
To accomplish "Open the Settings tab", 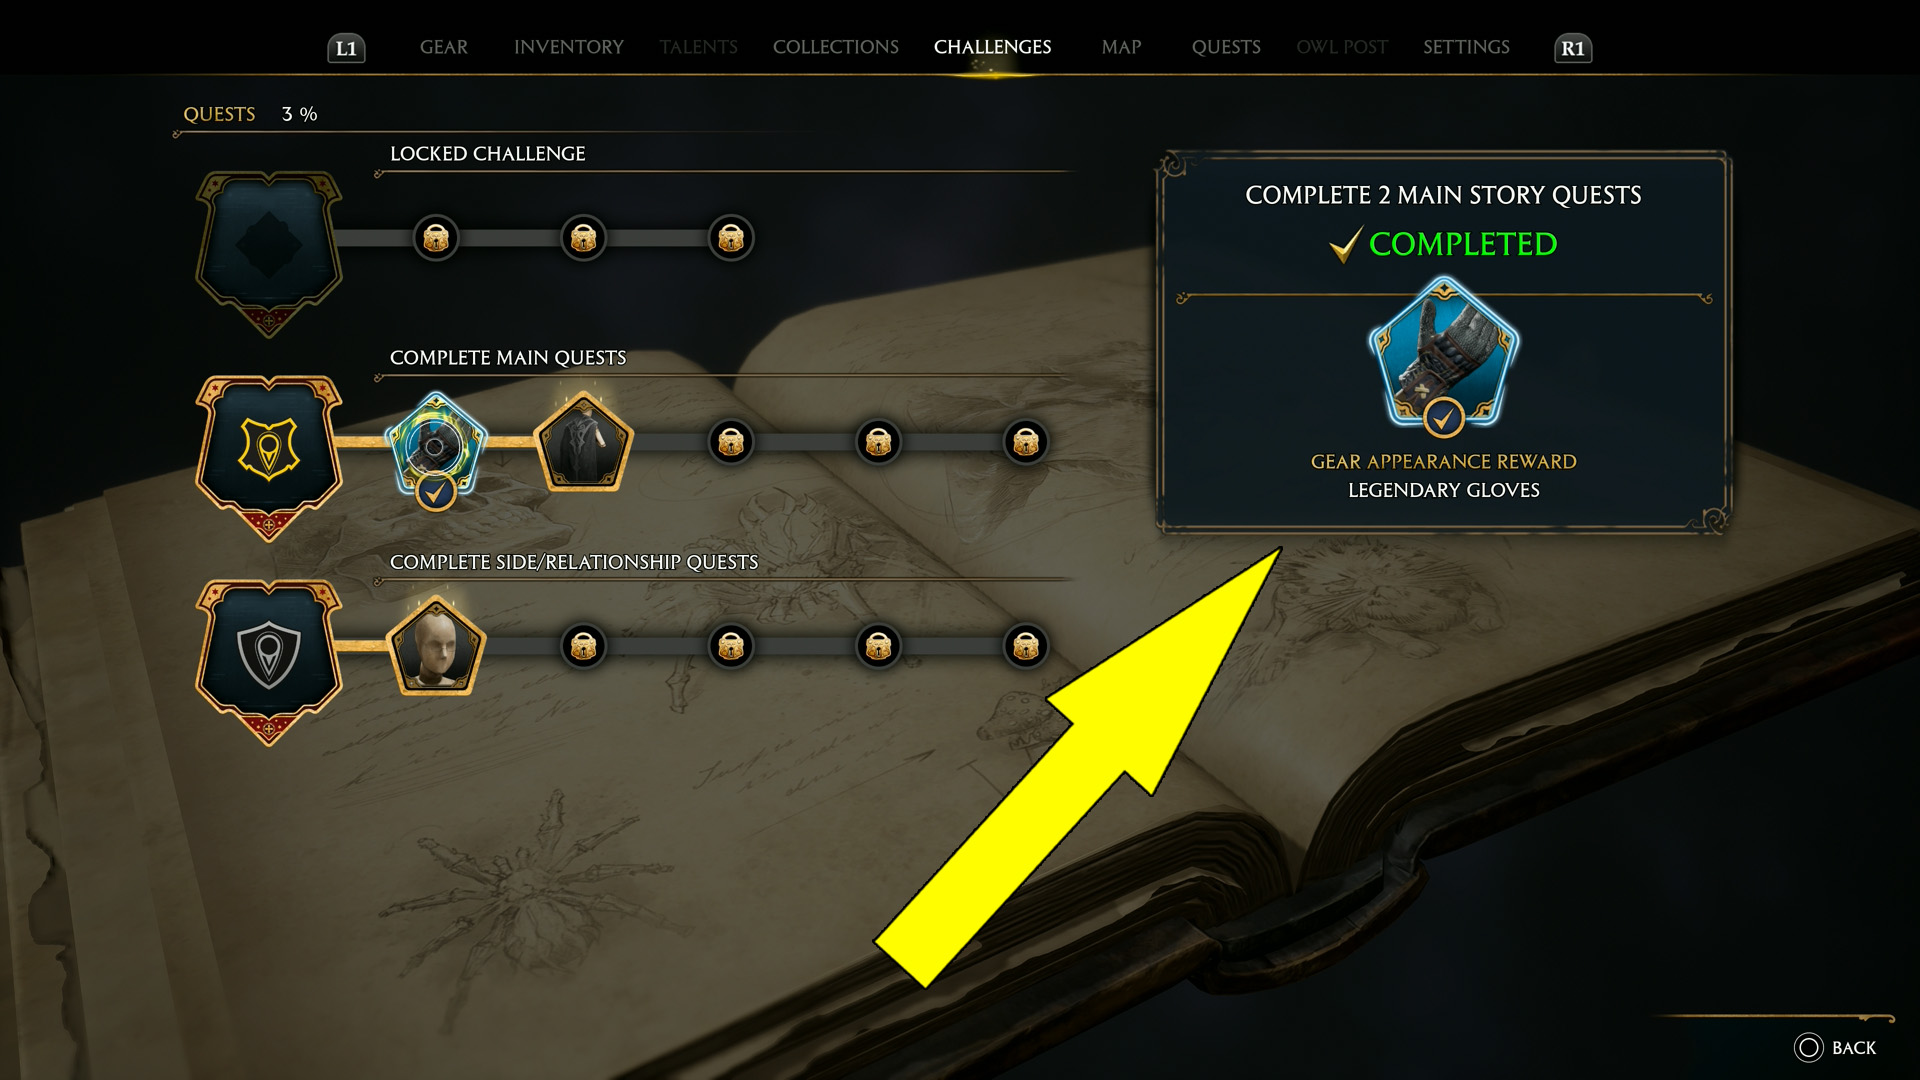I will [x=1466, y=47].
